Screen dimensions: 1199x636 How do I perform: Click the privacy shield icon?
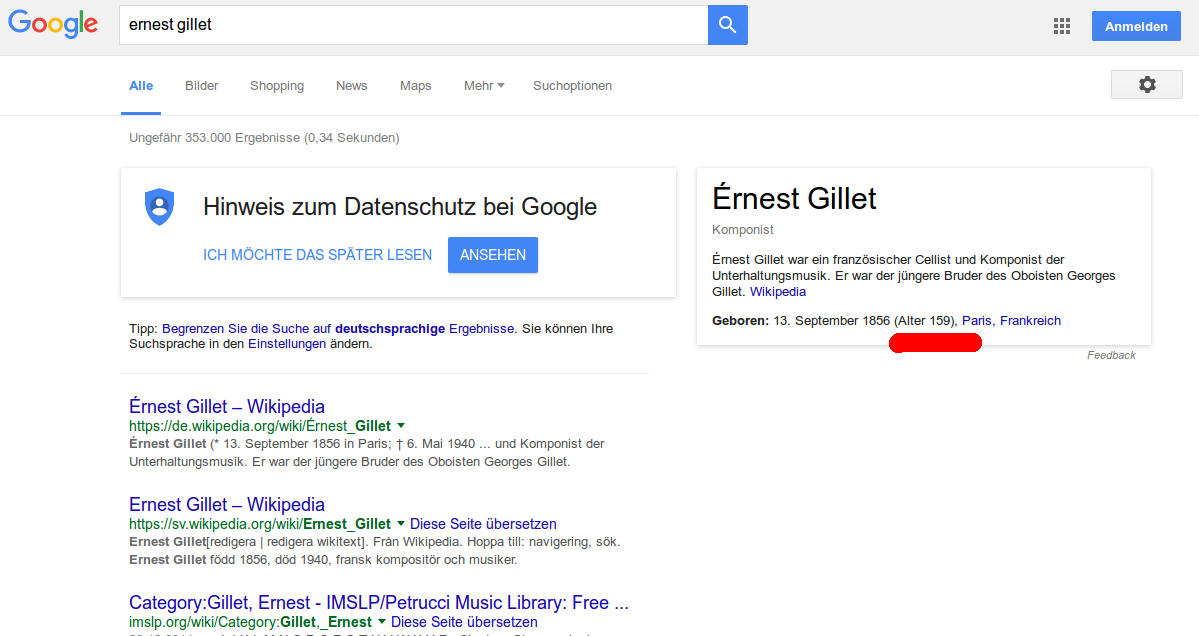click(x=160, y=206)
